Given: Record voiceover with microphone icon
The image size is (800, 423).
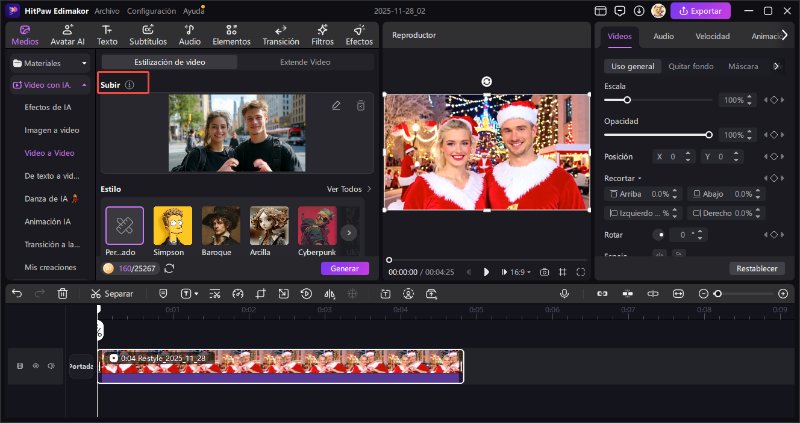Looking at the screenshot, I should coord(564,293).
